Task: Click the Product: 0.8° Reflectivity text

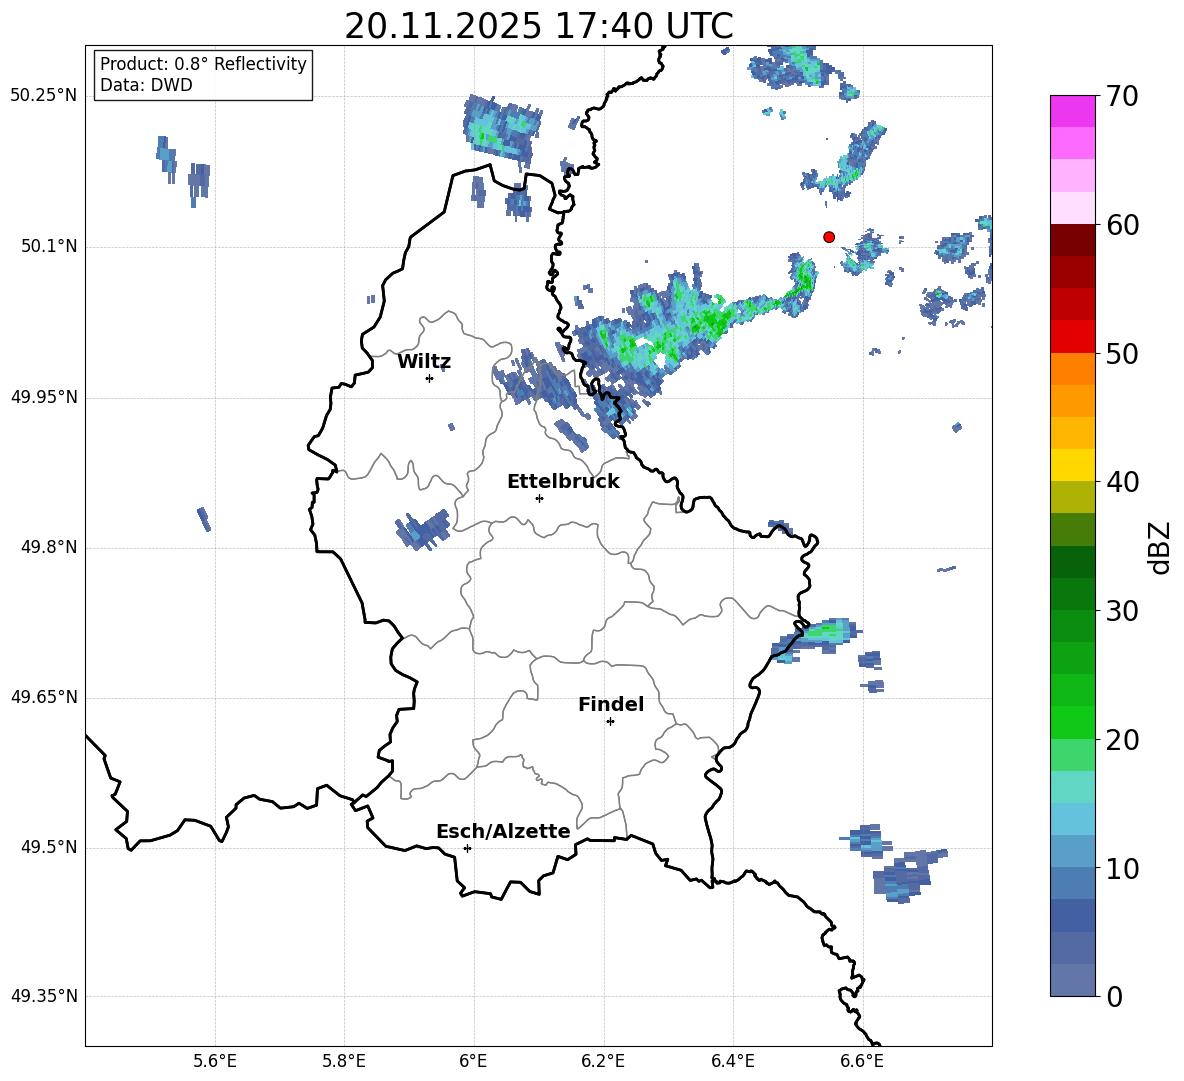Action: pyautogui.click(x=203, y=63)
